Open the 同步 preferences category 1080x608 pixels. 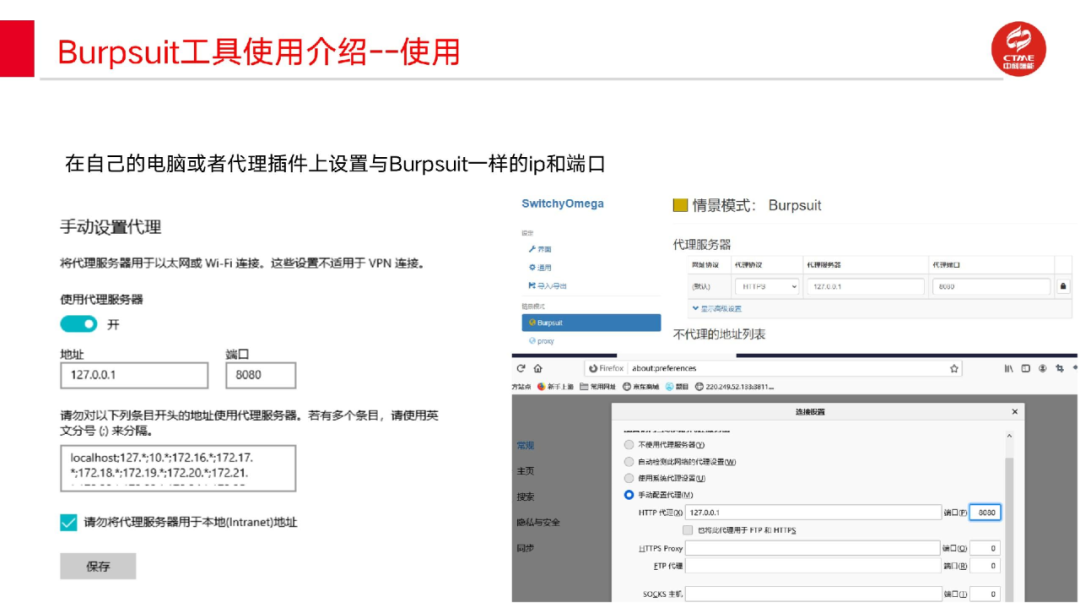coord(526,548)
